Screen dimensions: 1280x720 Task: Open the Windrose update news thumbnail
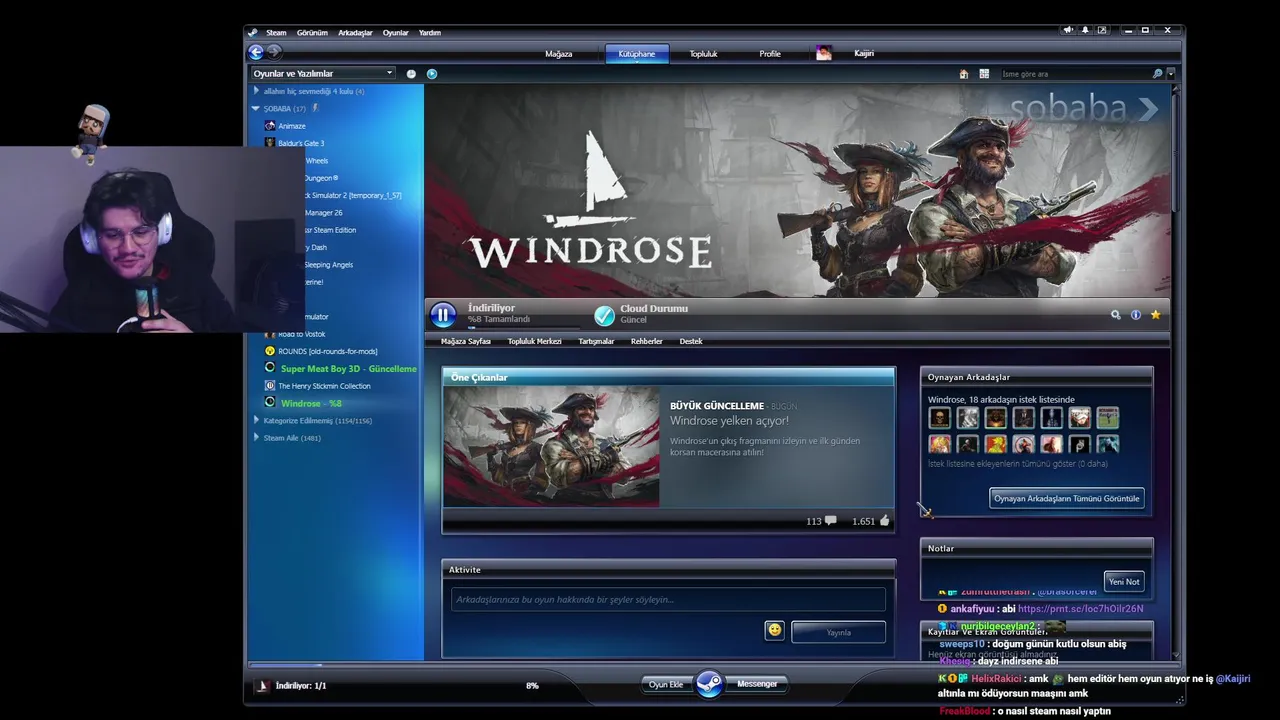click(x=551, y=446)
